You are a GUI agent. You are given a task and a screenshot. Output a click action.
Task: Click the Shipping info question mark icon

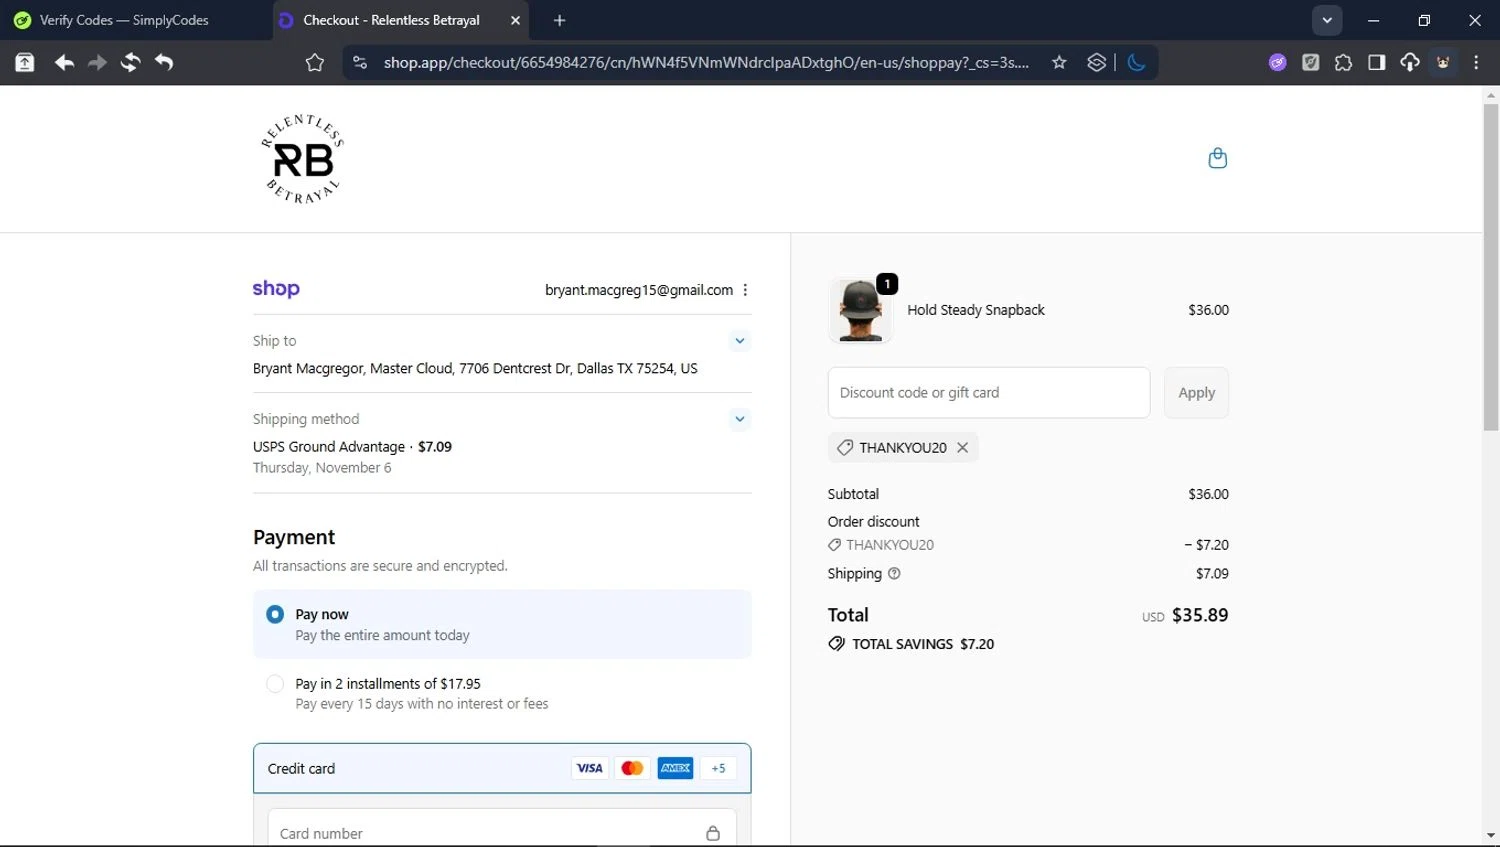click(894, 574)
